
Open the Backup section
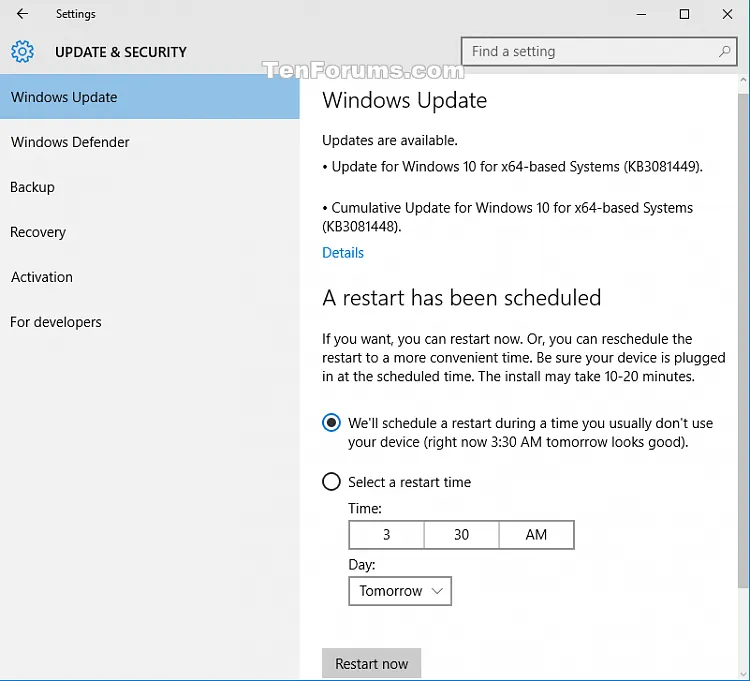pyautogui.click(x=150, y=187)
